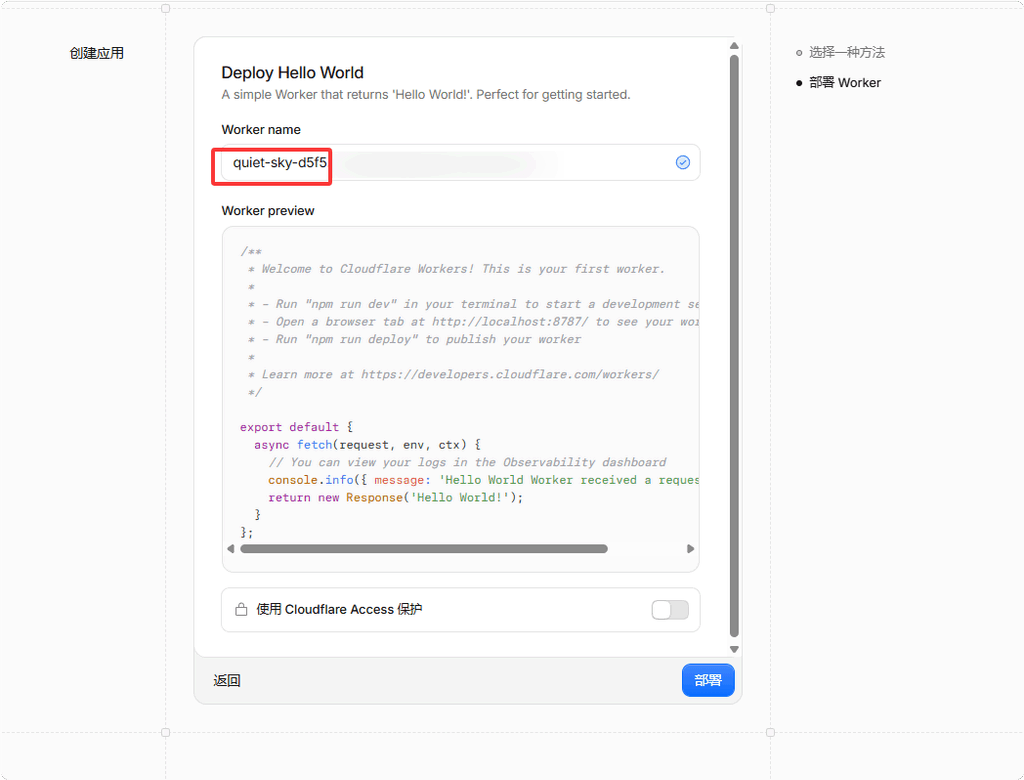The image size is (1024, 780).
Task: Click the 'npm run dev' comment line
Action: (473, 304)
